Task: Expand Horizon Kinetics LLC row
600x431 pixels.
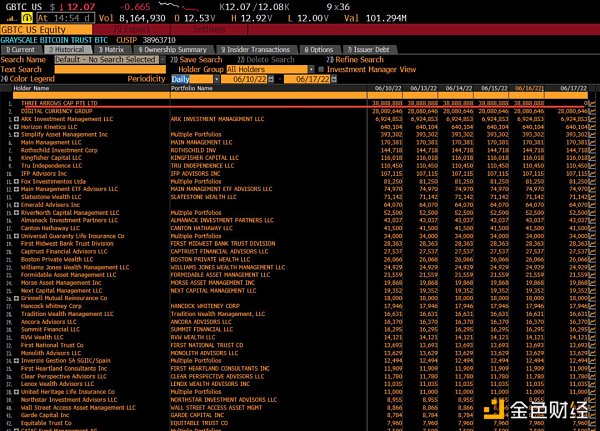Action: (x=16, y=127)
